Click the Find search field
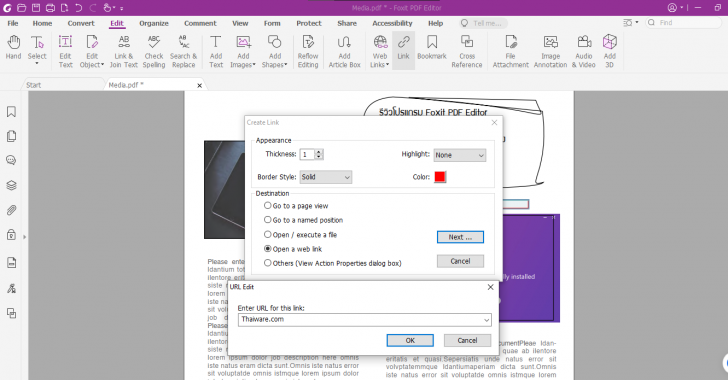The height and width of the screenshot is (380, 728). 685,22
